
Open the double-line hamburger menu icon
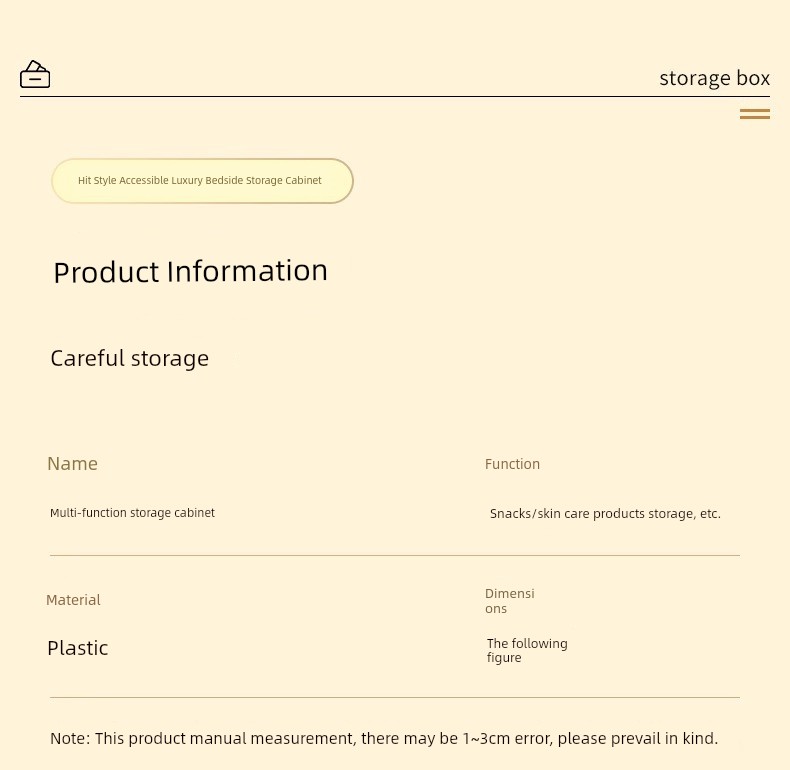point(755,114)
